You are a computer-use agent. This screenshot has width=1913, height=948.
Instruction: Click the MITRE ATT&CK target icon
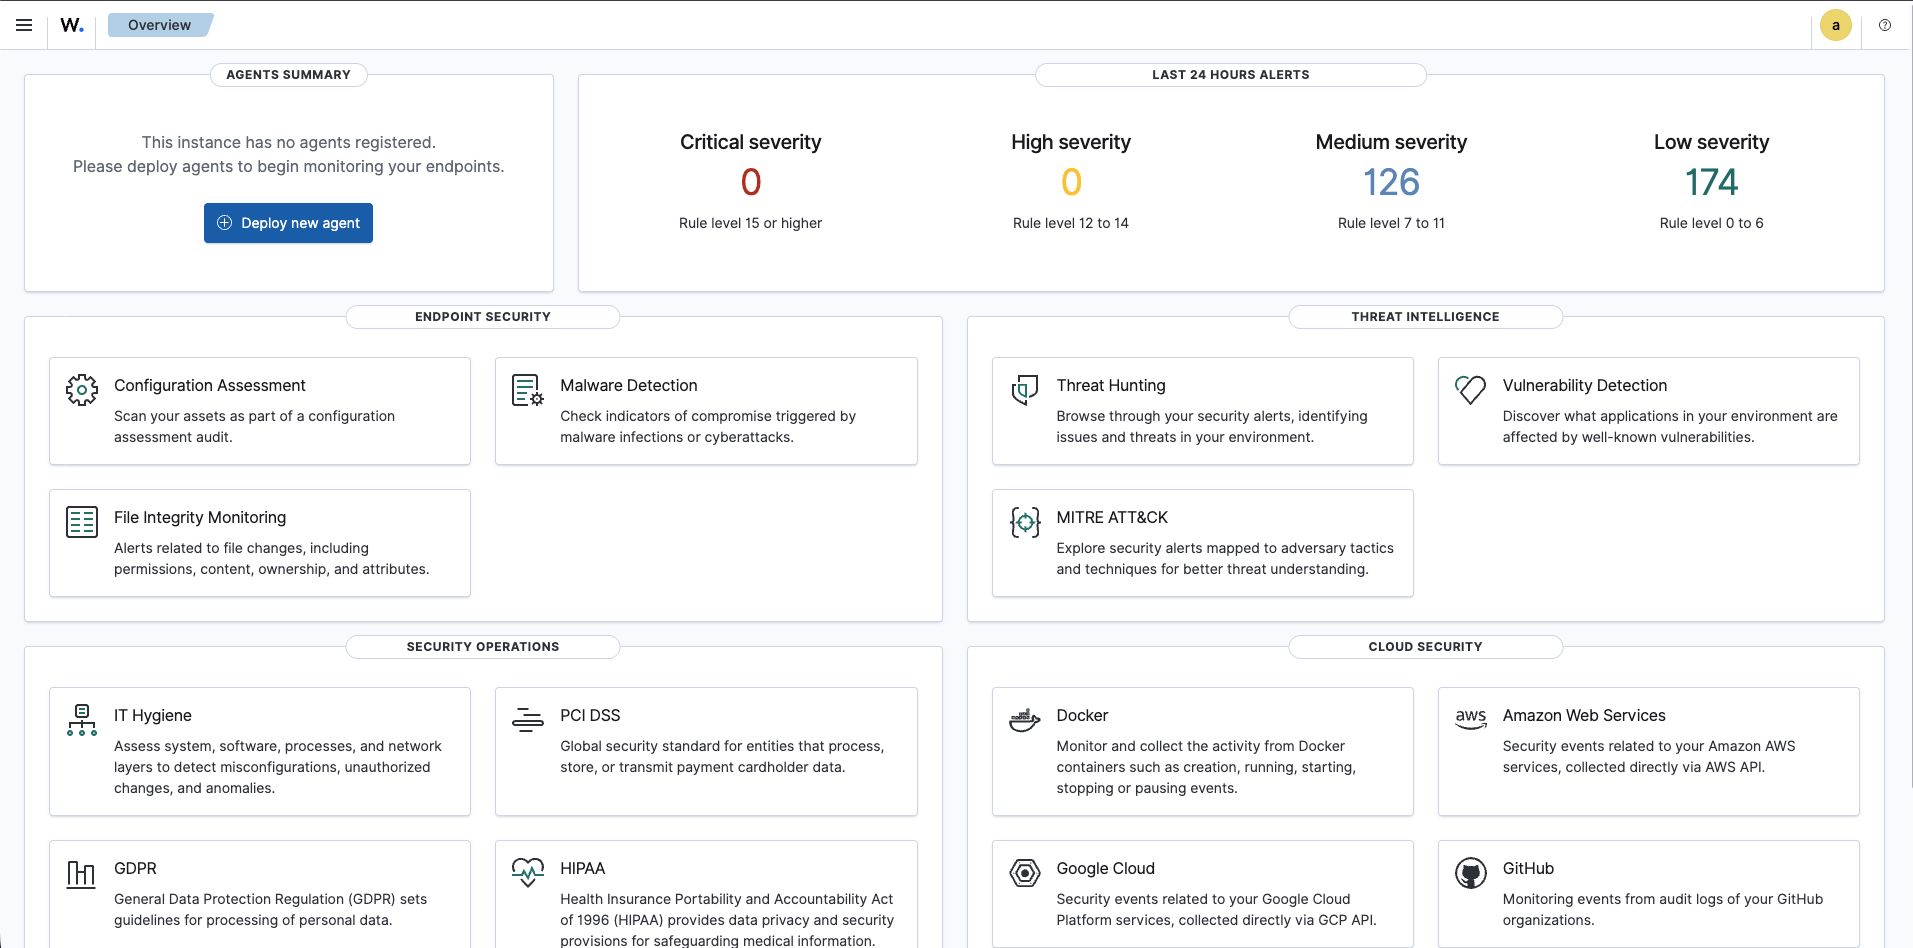point(1024,522)
